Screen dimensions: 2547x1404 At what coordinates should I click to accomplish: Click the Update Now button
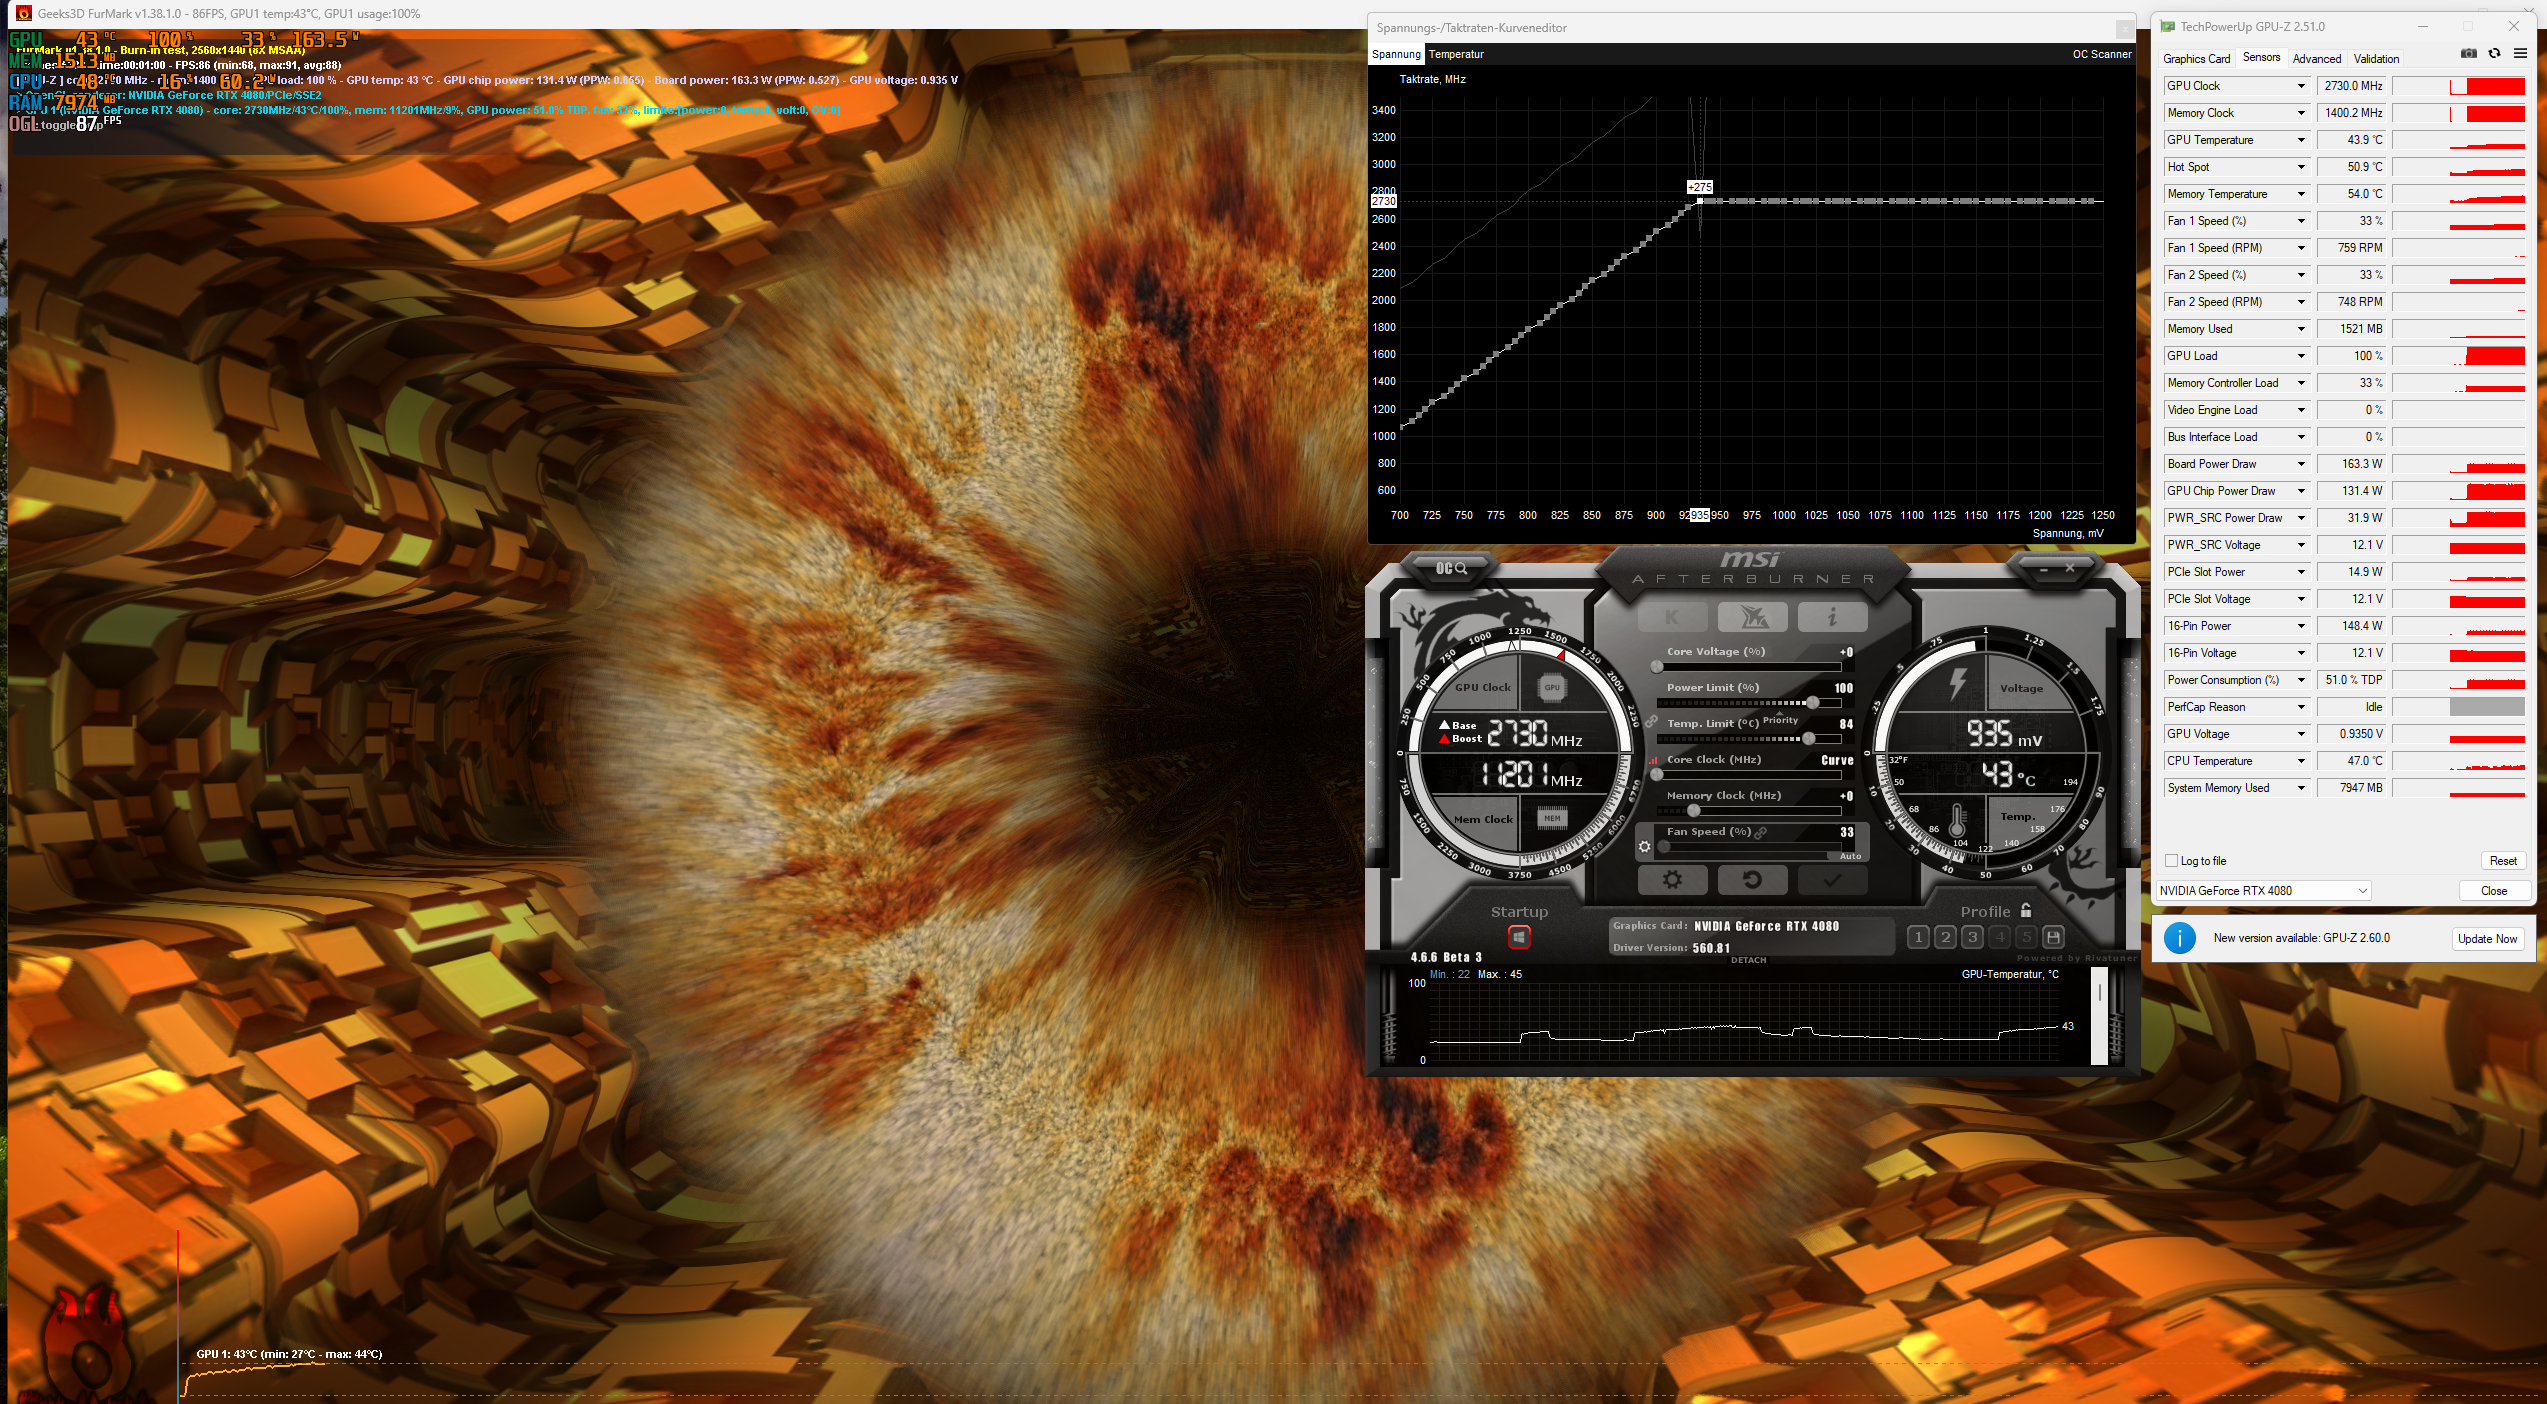2487,939
